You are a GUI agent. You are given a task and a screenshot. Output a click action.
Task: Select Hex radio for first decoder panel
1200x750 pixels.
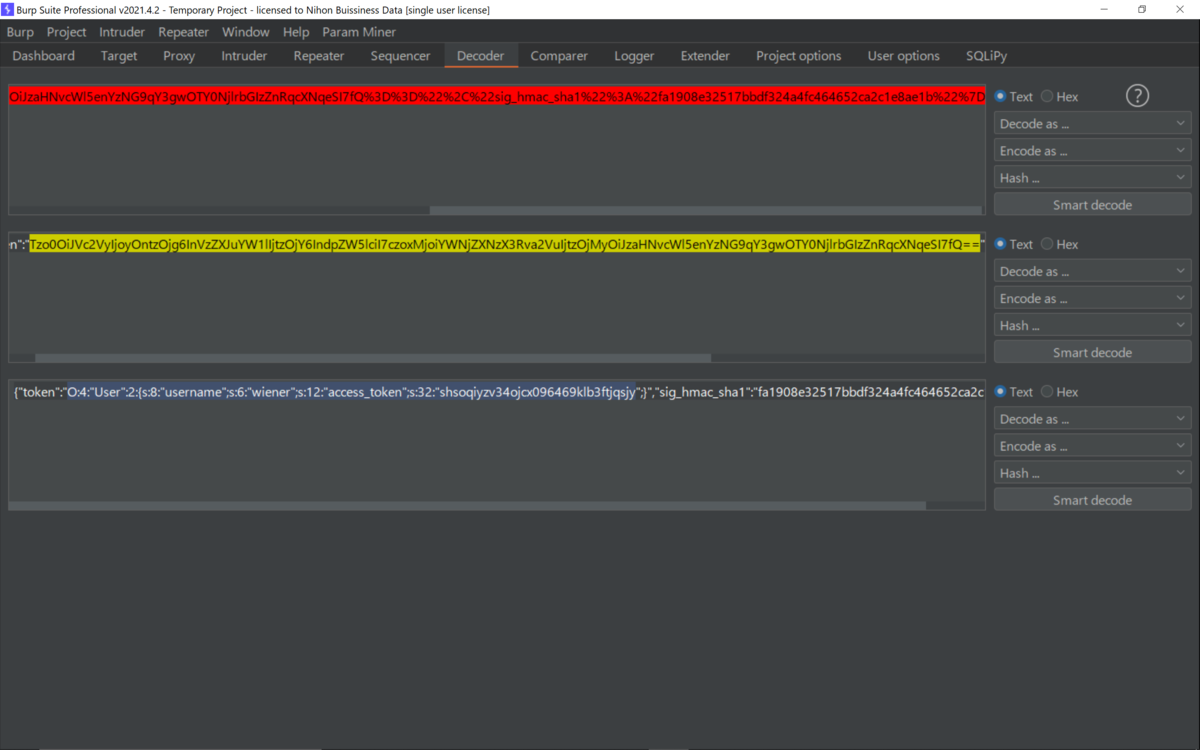click(1059, 97)
